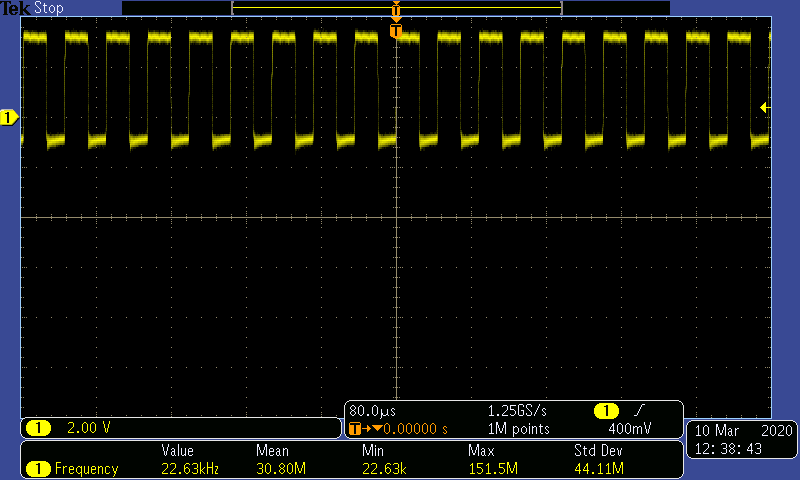
Task: Click the 80.0µs timebase readout
Action: 372,411
